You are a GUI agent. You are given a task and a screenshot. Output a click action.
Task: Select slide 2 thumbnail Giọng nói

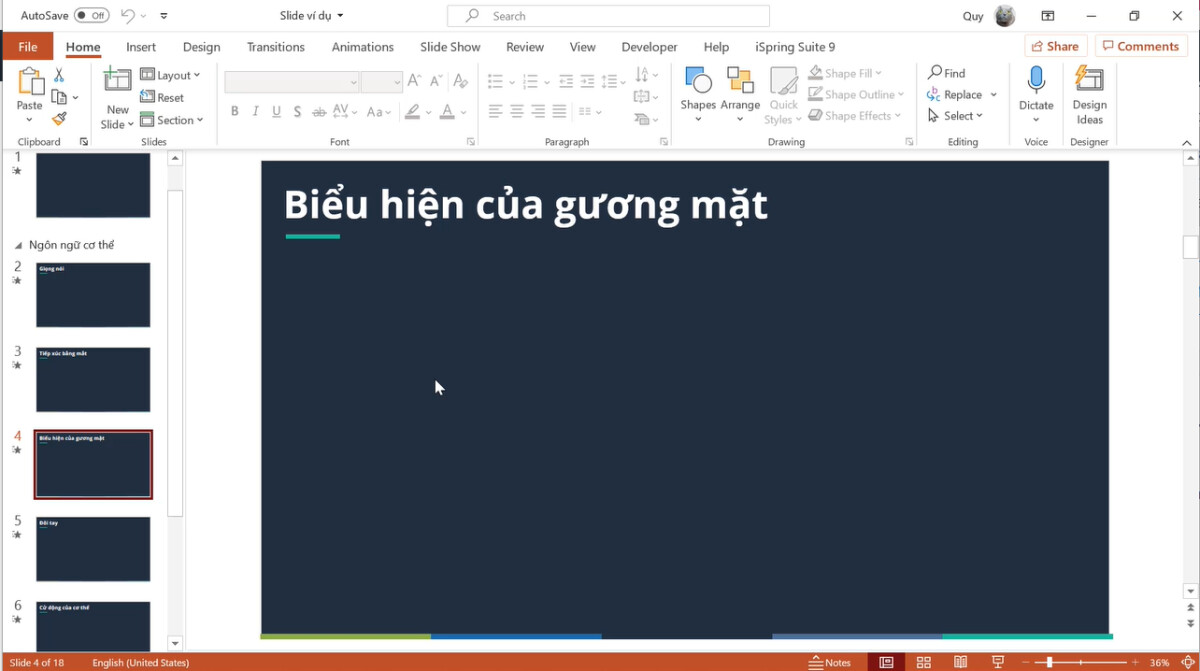(93, 295)
